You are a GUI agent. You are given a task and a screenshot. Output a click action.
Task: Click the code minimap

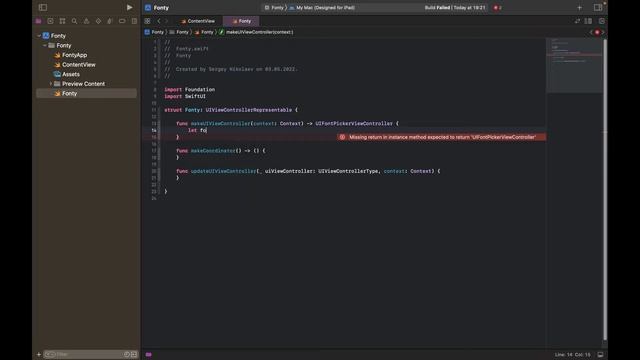tap(574, 65)
